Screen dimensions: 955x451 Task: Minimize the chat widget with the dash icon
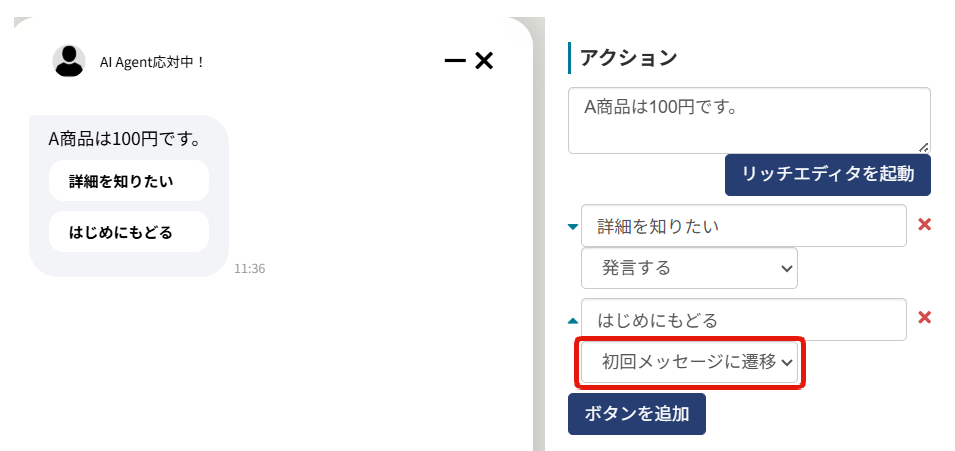[455, 60]
